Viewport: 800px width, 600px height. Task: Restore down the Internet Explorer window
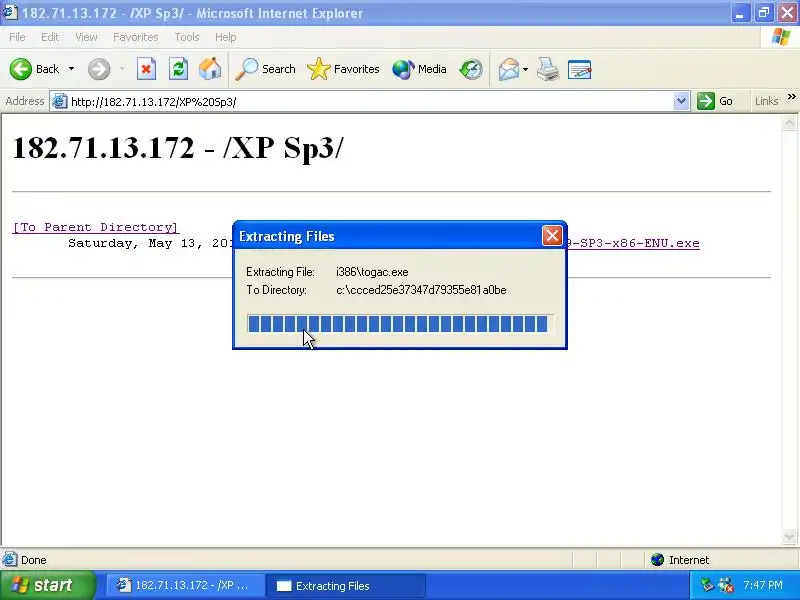764,13
